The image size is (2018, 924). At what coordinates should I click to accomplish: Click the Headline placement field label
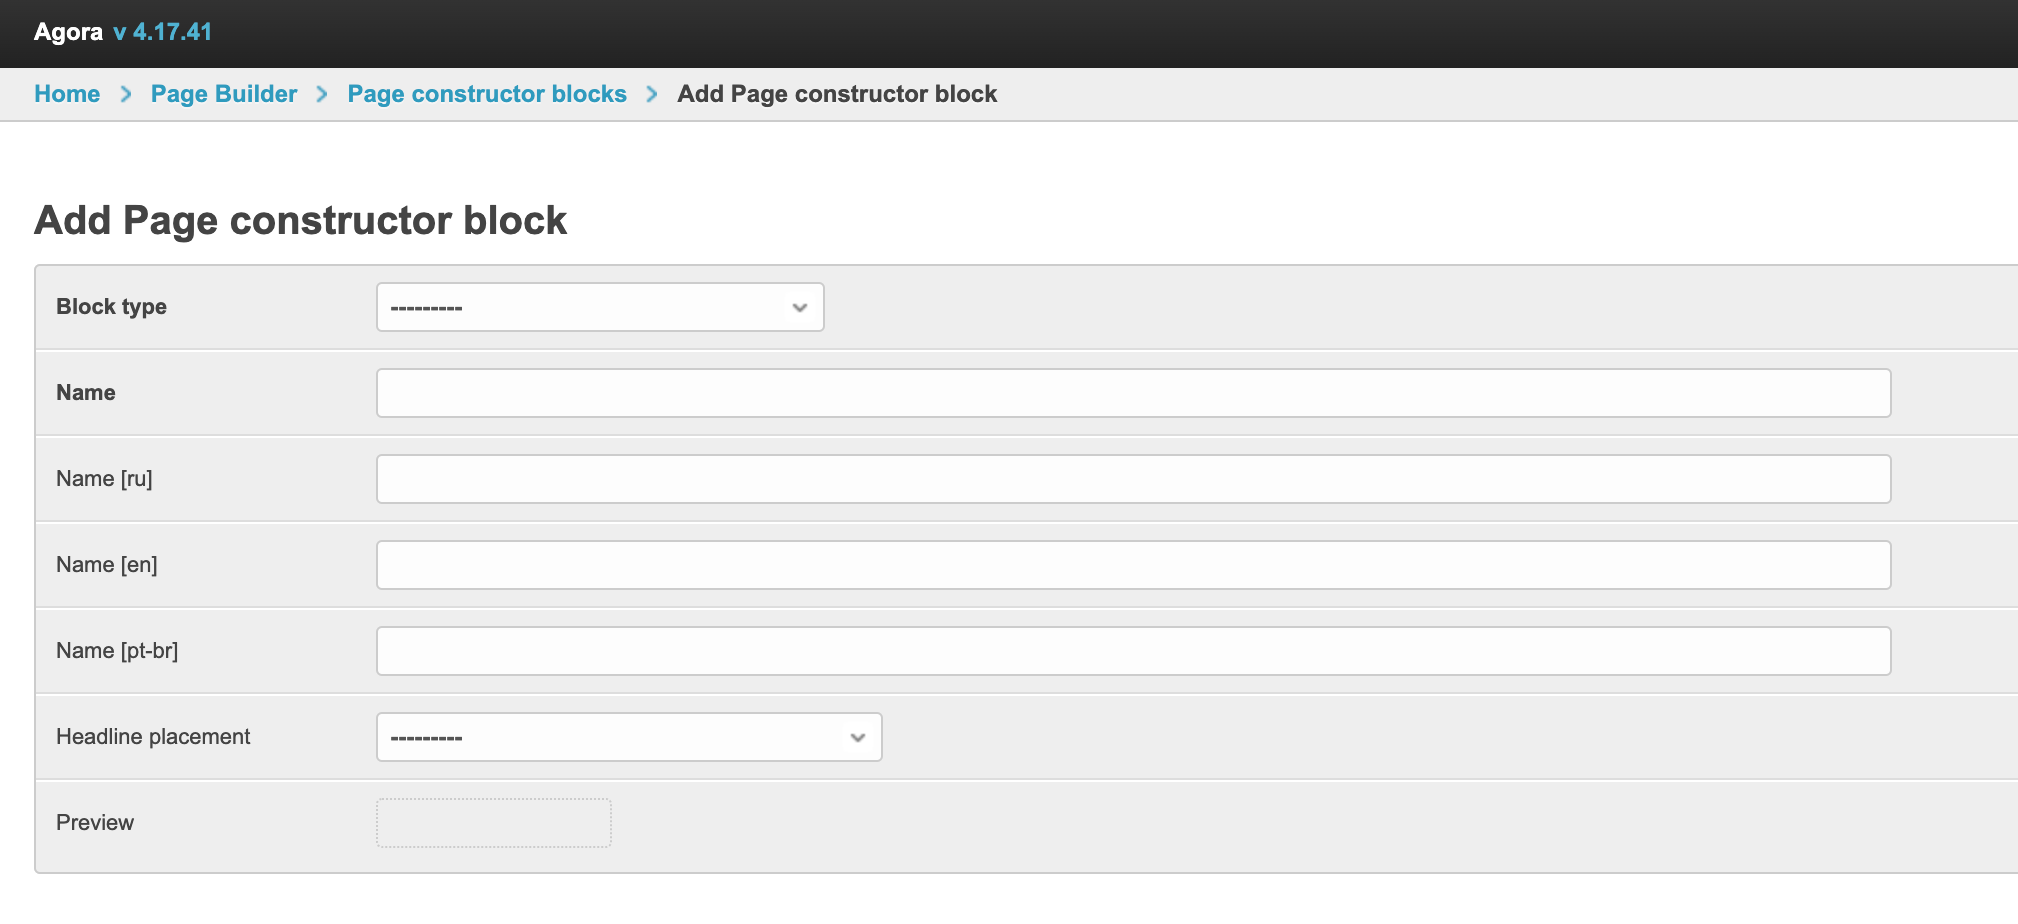pyautogui.click(x=153, y=737)
